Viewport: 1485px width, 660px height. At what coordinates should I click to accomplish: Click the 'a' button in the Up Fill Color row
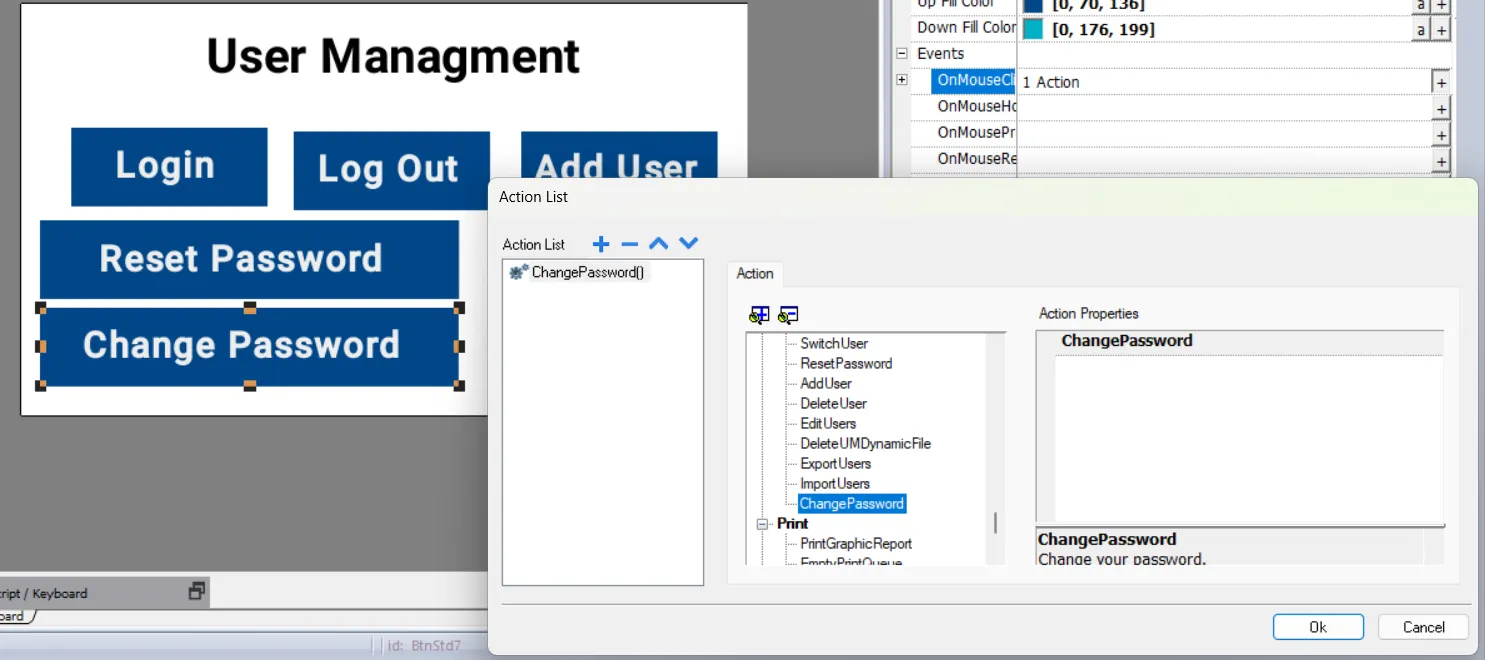pos(1420,5)
